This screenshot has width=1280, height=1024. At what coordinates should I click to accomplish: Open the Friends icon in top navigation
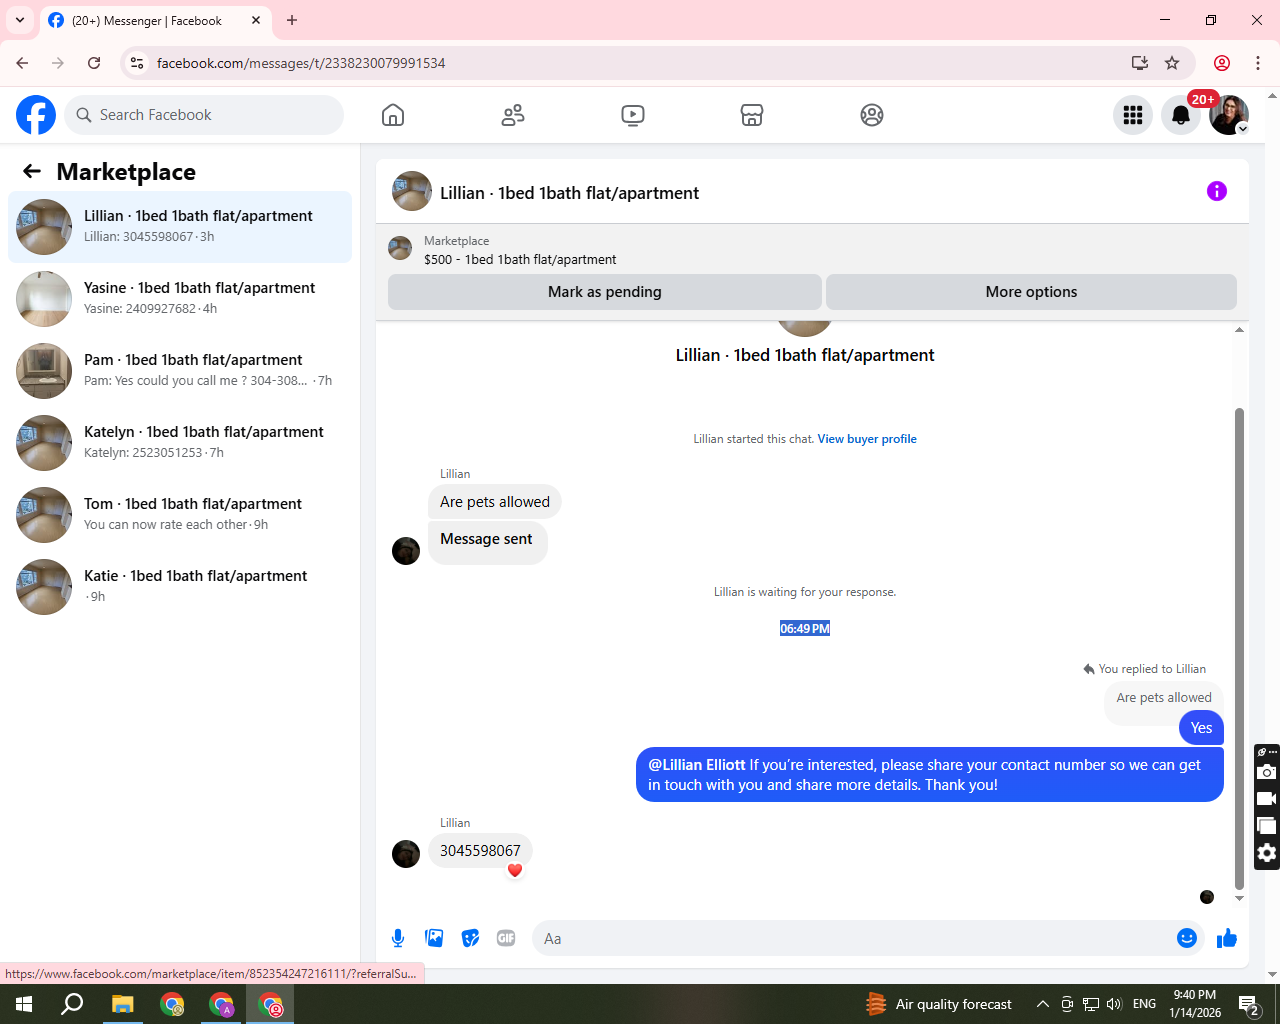pos(513,115)
